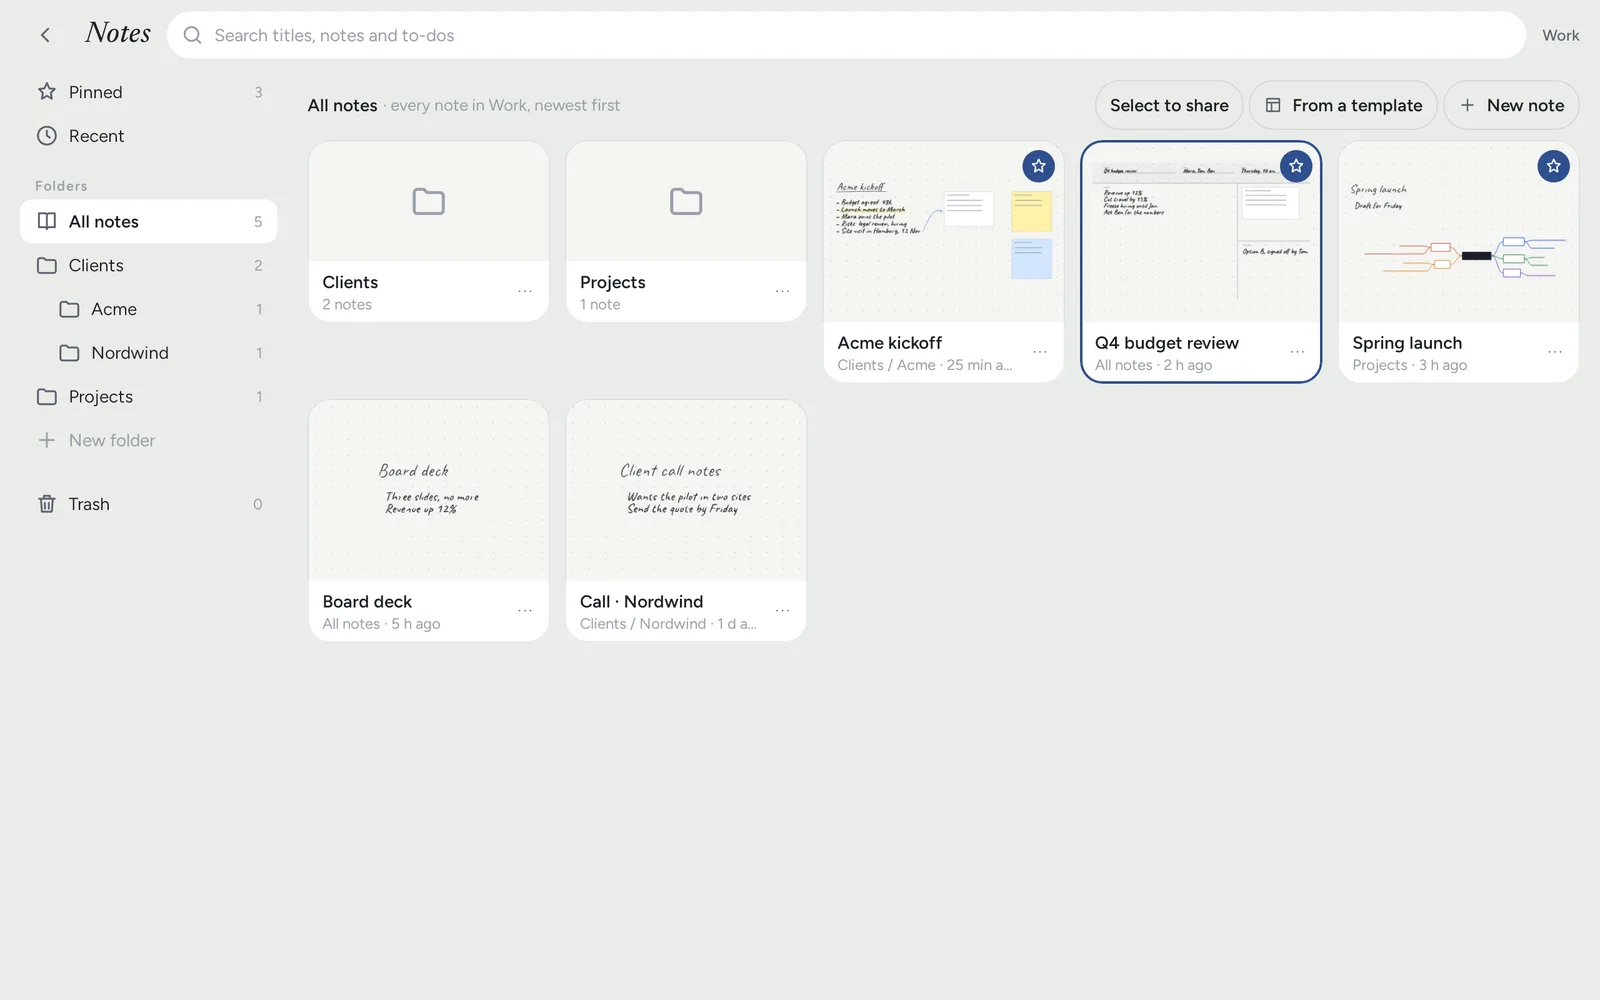Open more options for Projects folder card
Image resolution: width=1600 pixels, height=1000 pixels.
[782, 291]
